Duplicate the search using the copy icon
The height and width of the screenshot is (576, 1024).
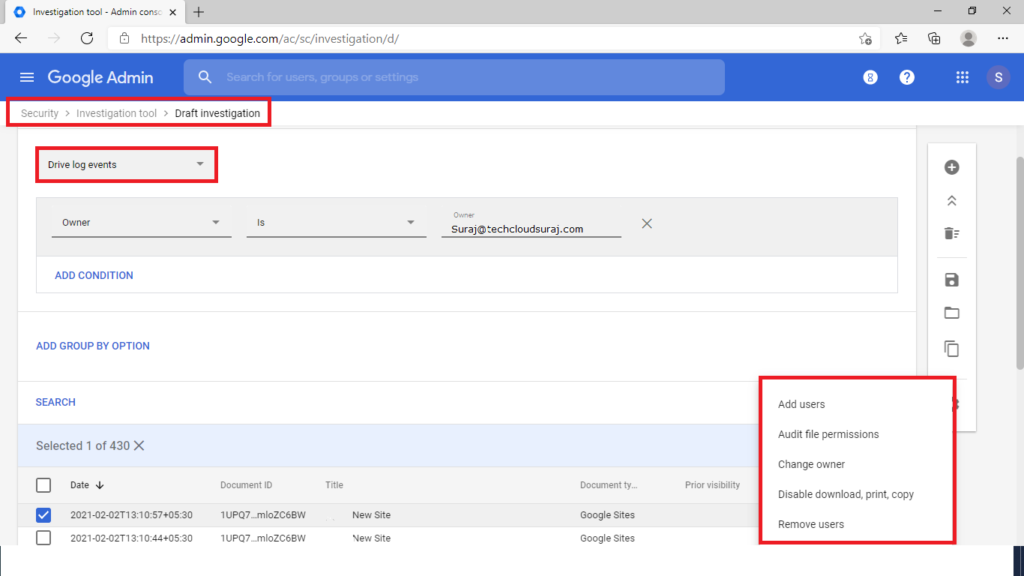(x=951, y=349)
